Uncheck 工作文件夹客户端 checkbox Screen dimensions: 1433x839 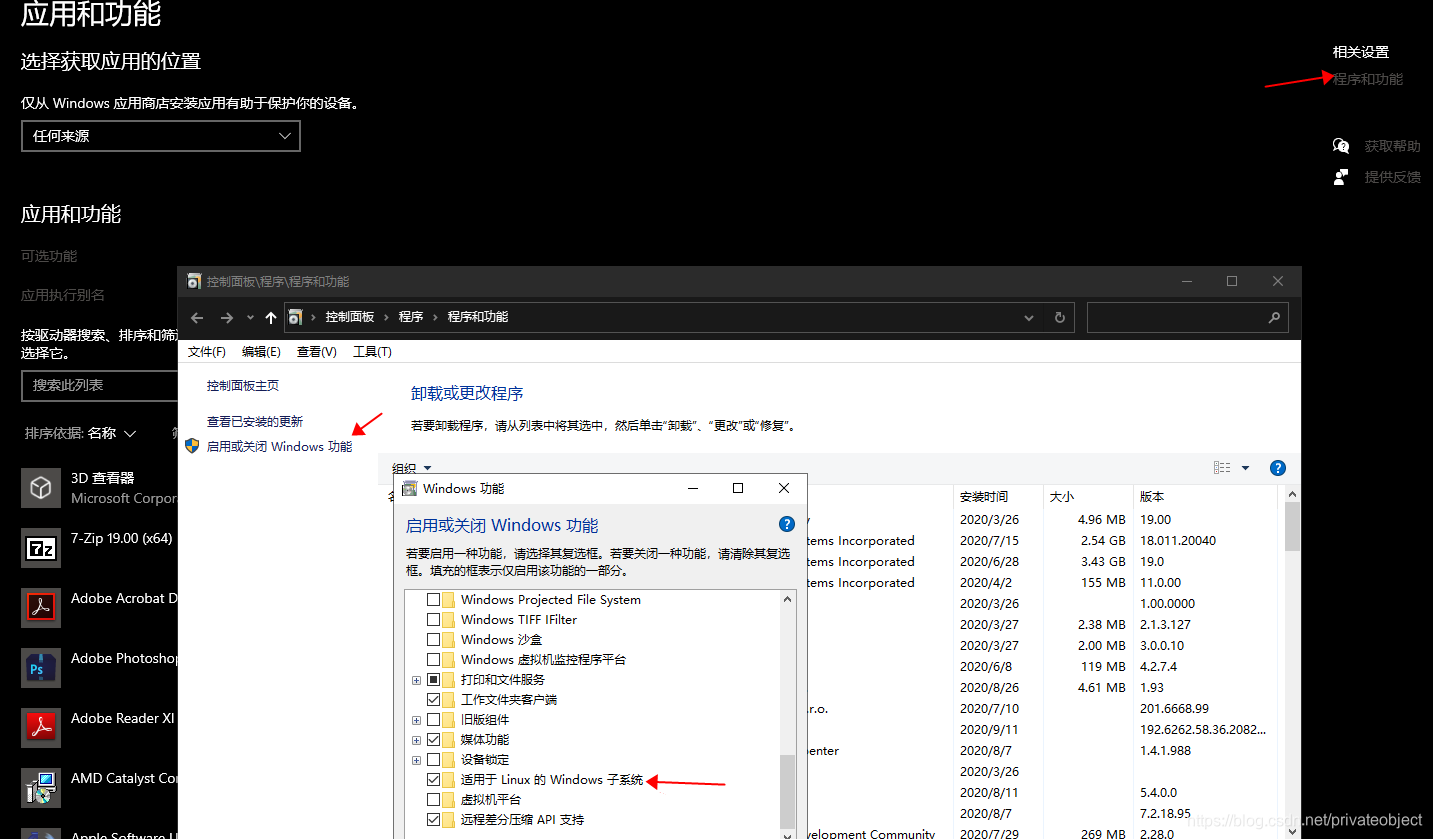434,700
